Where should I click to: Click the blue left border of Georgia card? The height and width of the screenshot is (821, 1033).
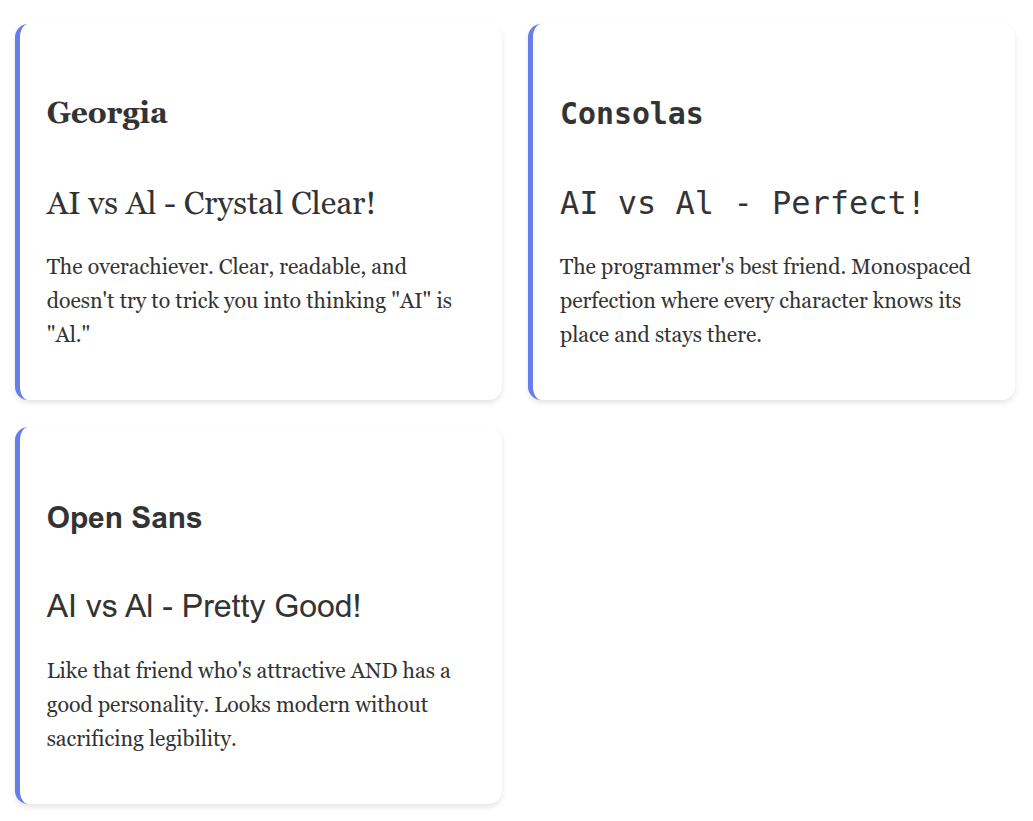(18, 212)
